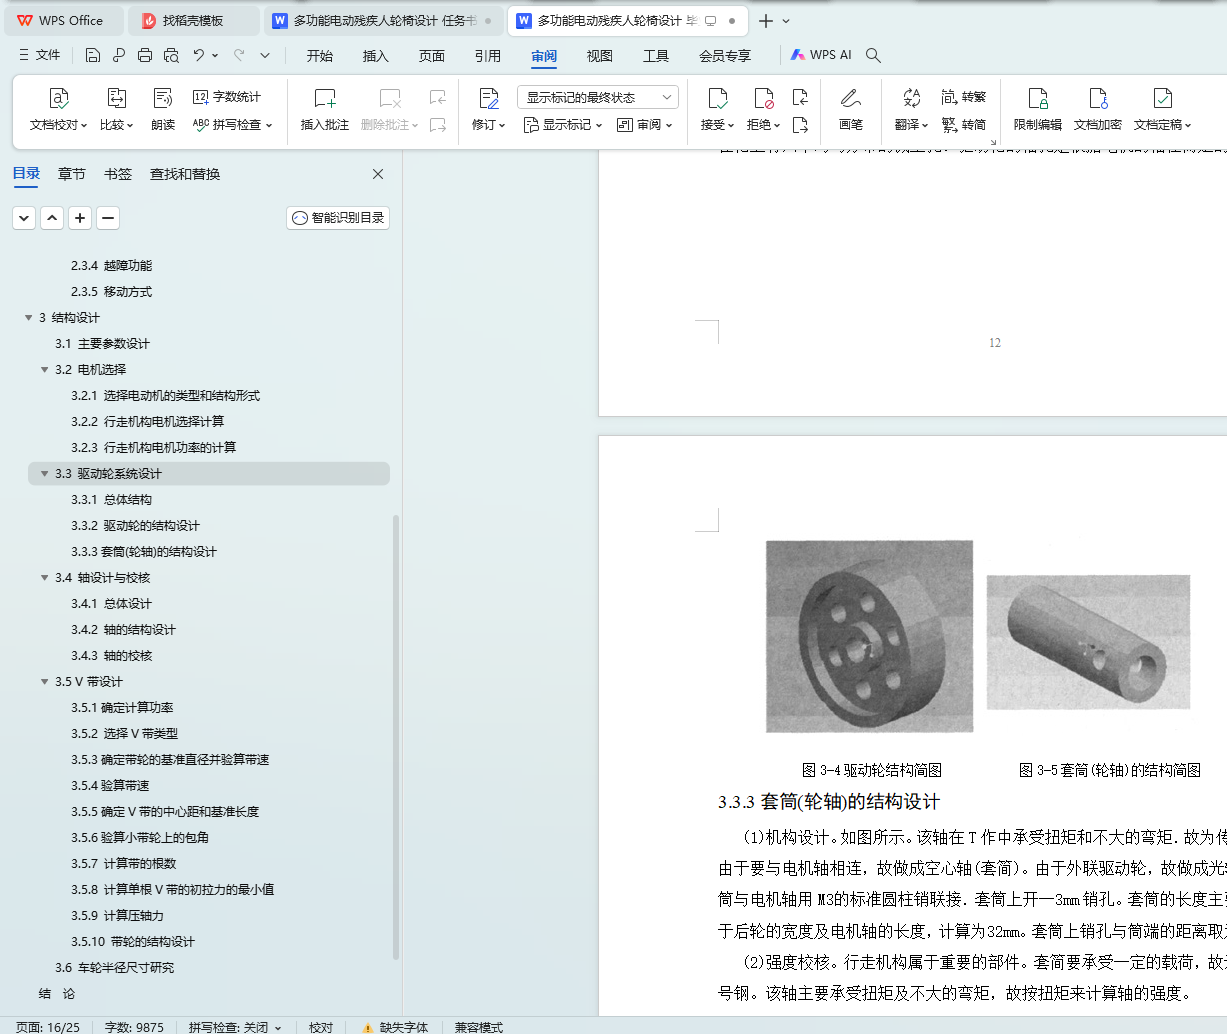Click 拼写检查: 关闭 status bar item
The width and height of the screenshot is (1227, 1034).
235,1027
